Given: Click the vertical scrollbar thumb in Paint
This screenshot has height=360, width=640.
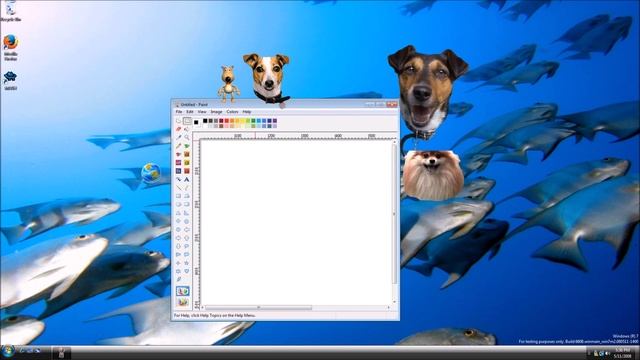Looking at the screenshot, I should tap(394, 213).
